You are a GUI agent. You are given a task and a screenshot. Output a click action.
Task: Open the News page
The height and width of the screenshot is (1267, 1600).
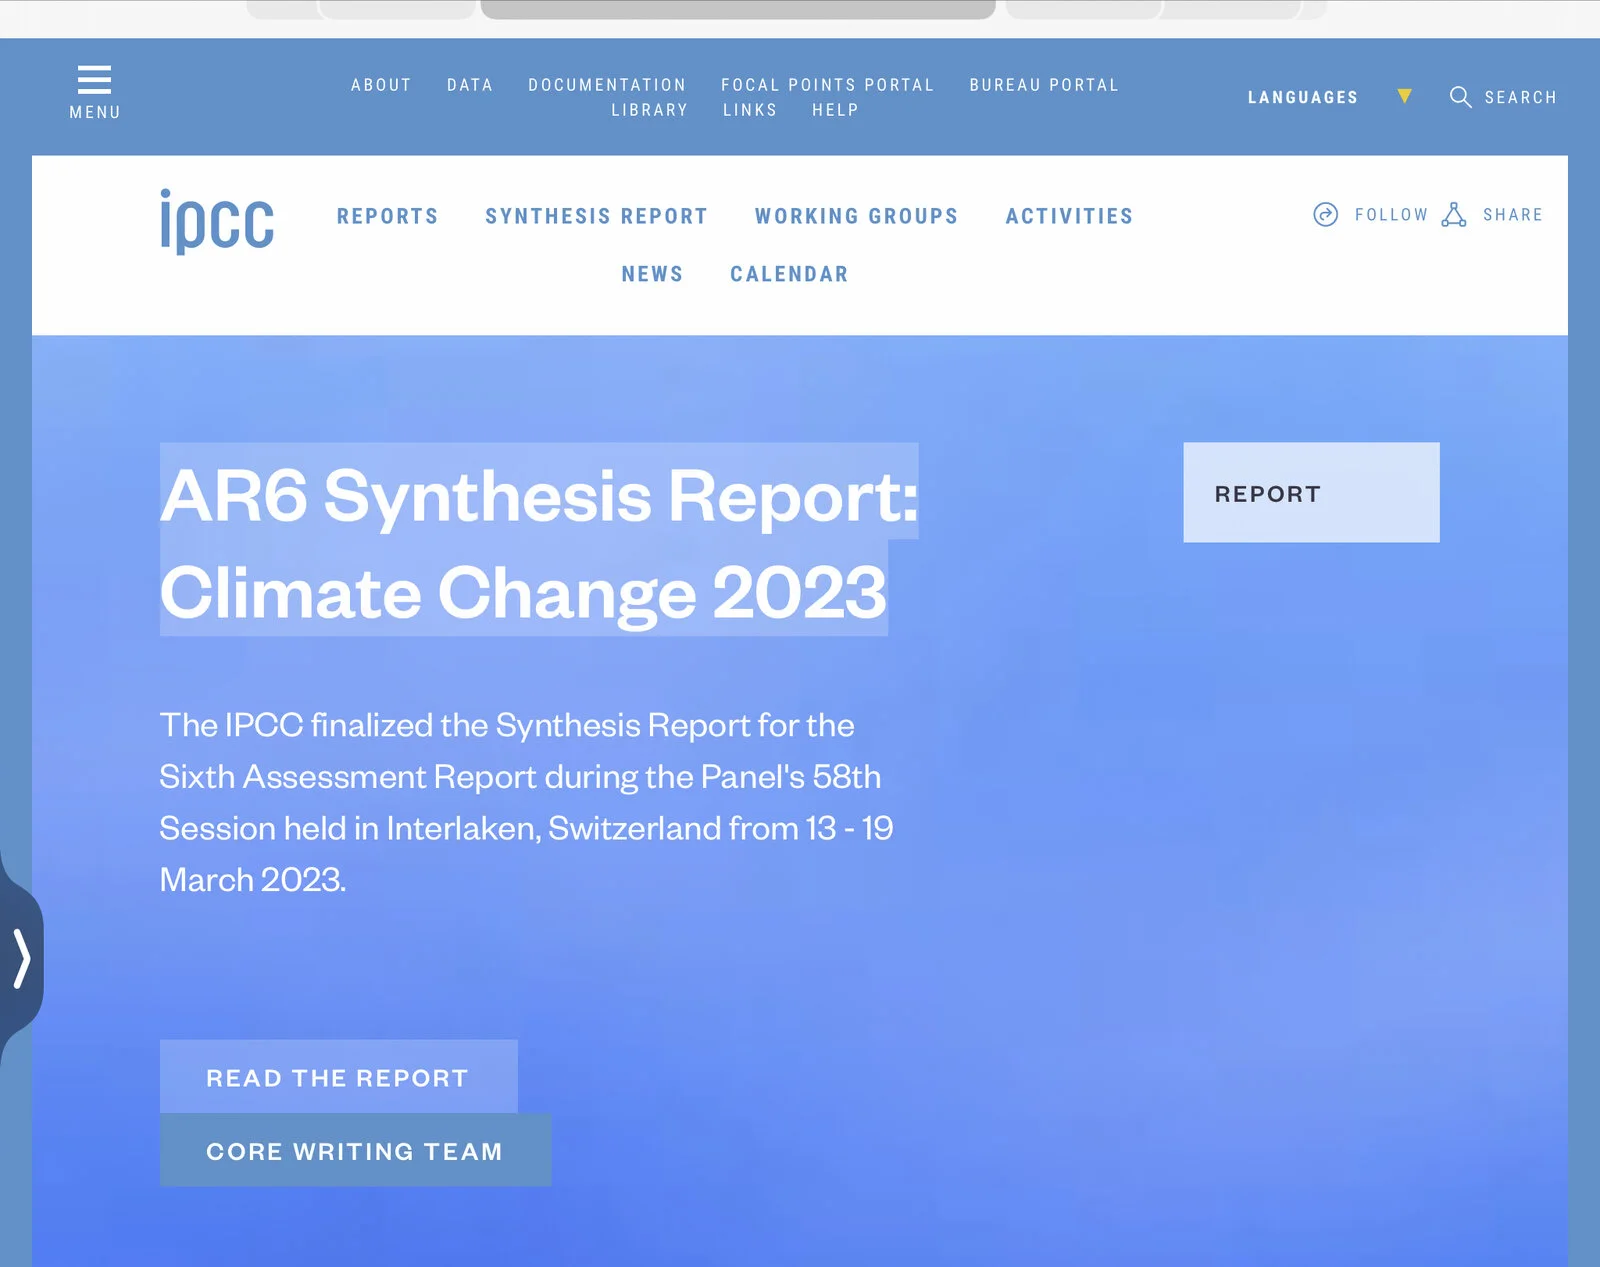[x=652, y=274]
